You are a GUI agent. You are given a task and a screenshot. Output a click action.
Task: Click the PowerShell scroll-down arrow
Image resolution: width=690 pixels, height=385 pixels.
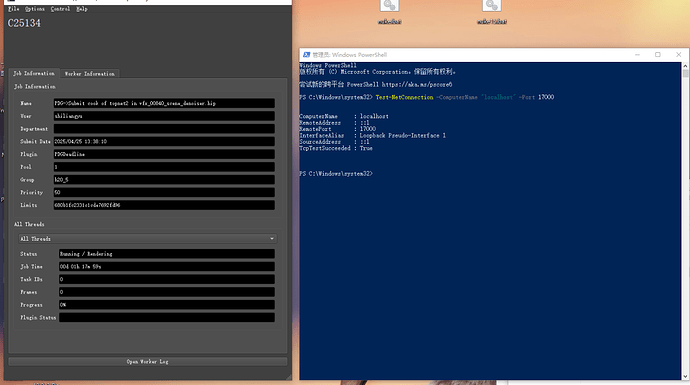(685, 376)
